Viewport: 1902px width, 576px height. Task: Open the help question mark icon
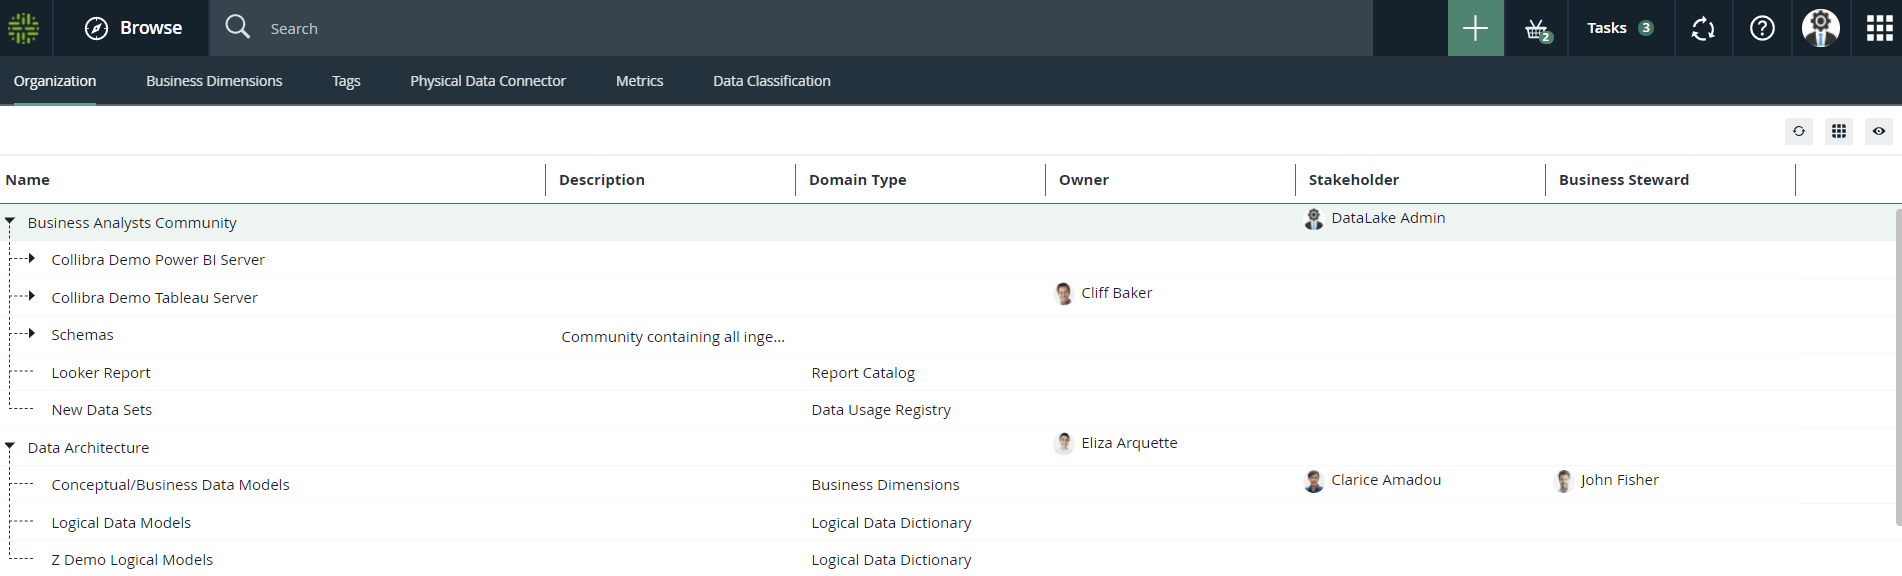[1762, 28]
